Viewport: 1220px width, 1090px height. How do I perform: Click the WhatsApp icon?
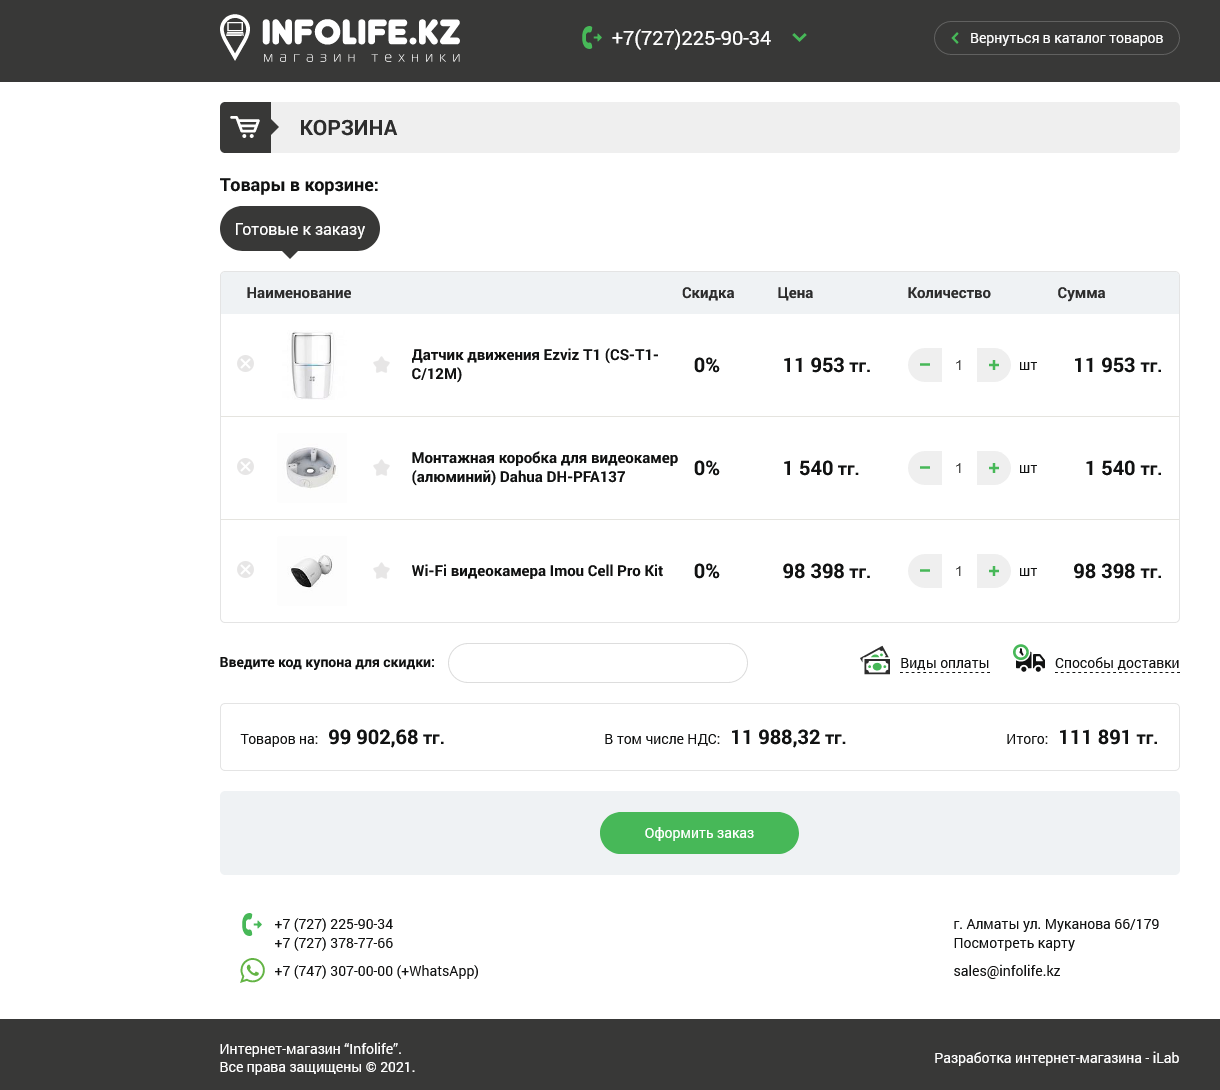[x=252, y=970]
